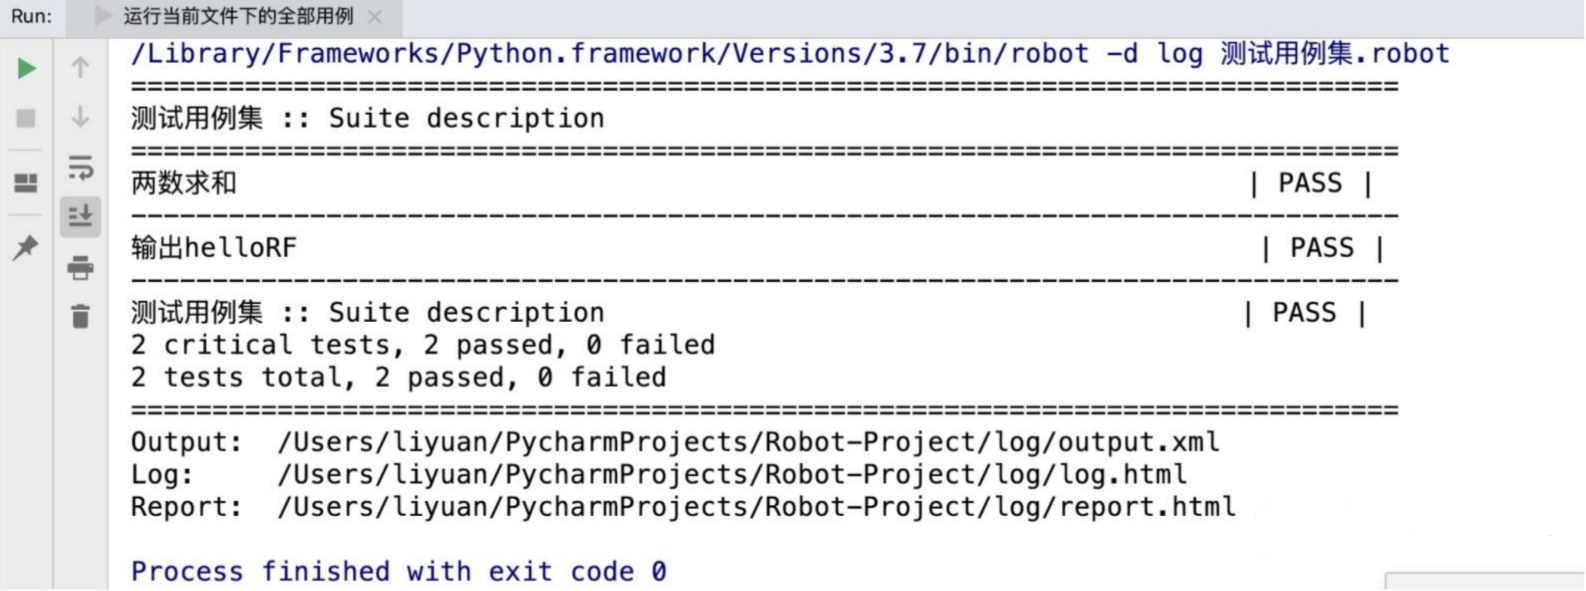The image size is (1586, 591).
Task: Select the PASS status of 两数求和 test
Action: 1308,183
